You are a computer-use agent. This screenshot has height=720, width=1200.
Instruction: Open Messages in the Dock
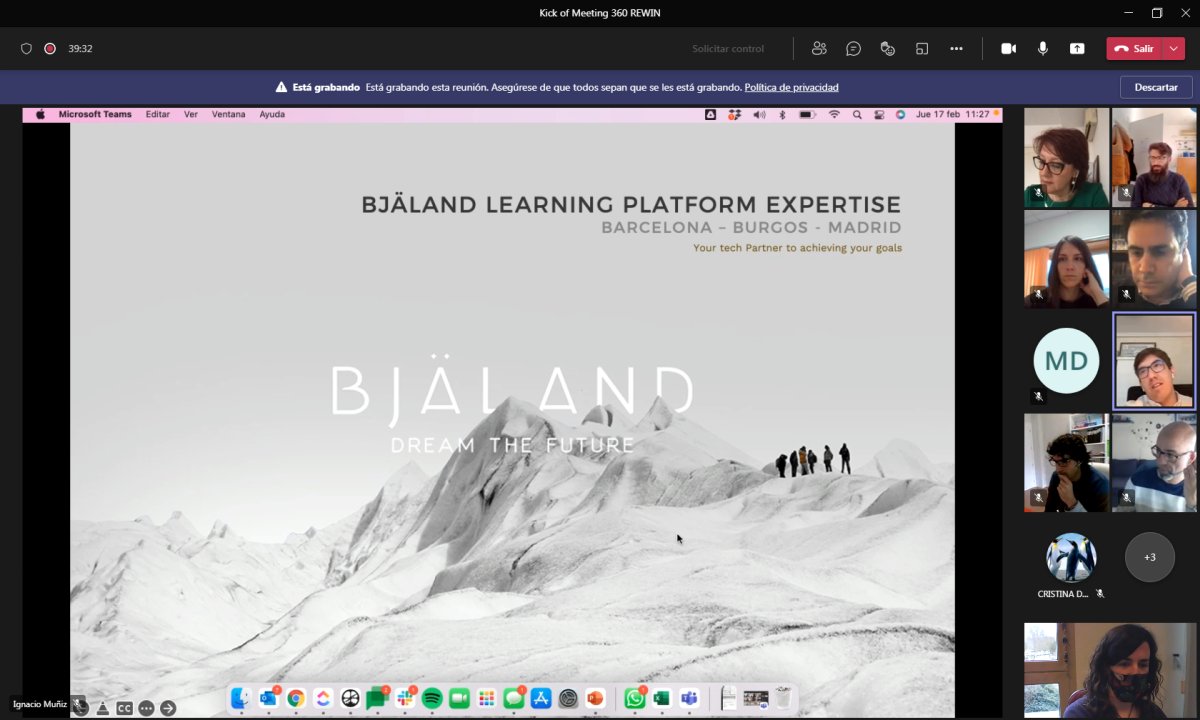[x=514, y=699]
